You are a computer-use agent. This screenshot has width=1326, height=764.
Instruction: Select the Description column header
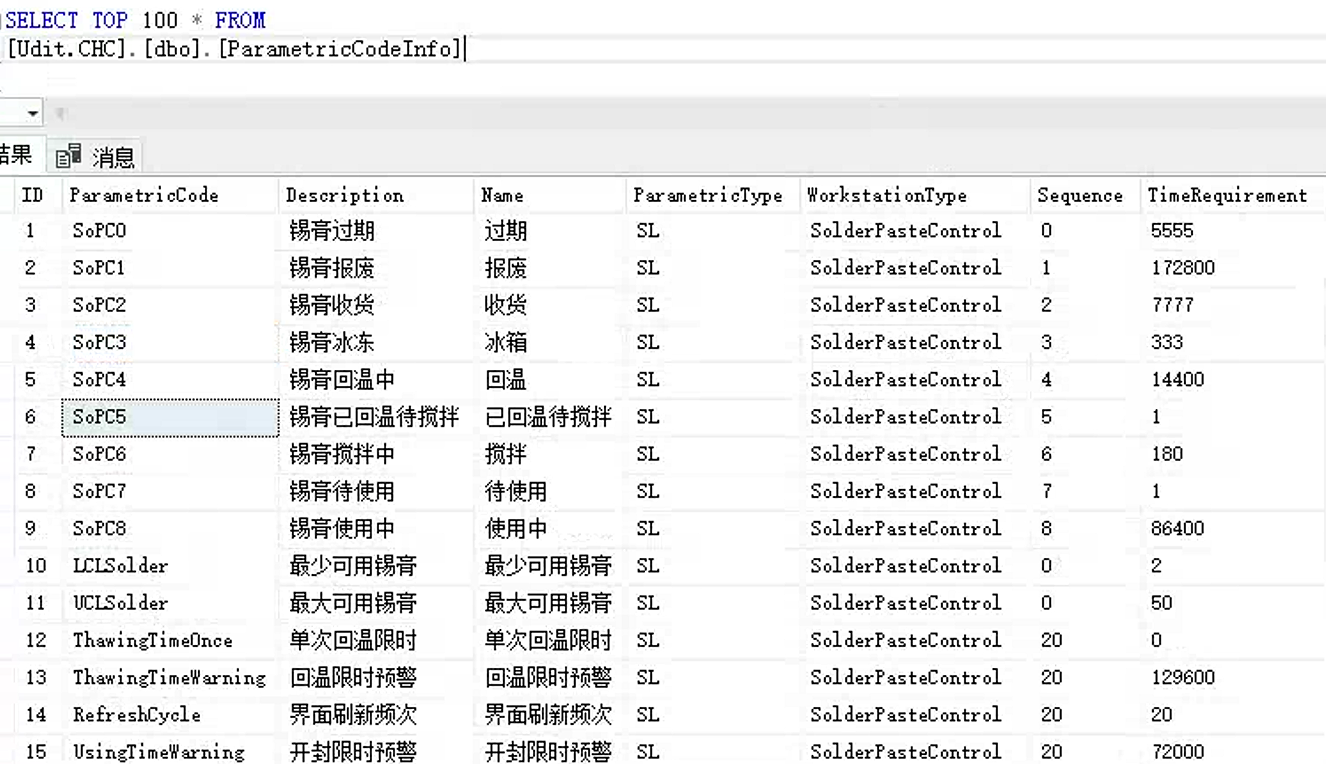pos(345,195)
